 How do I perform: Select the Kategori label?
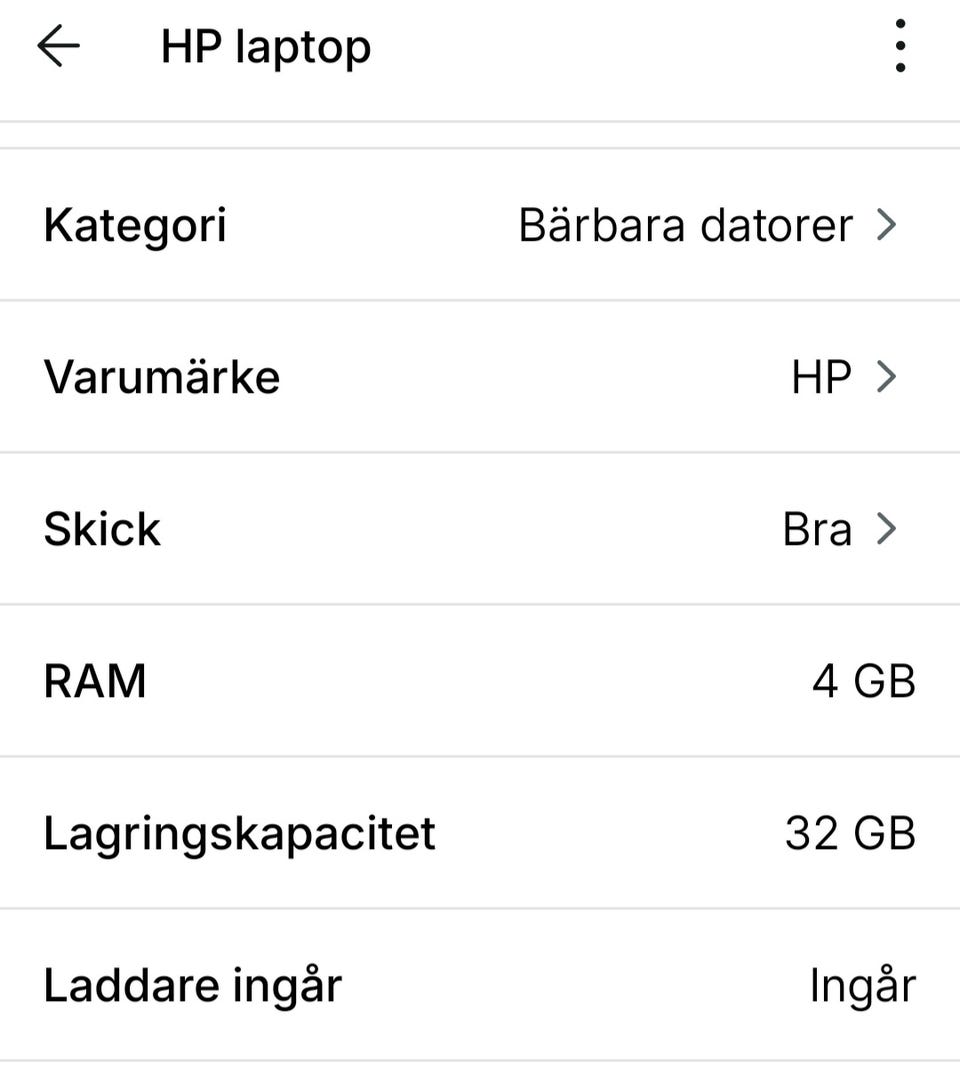click(x=135, y=226)
